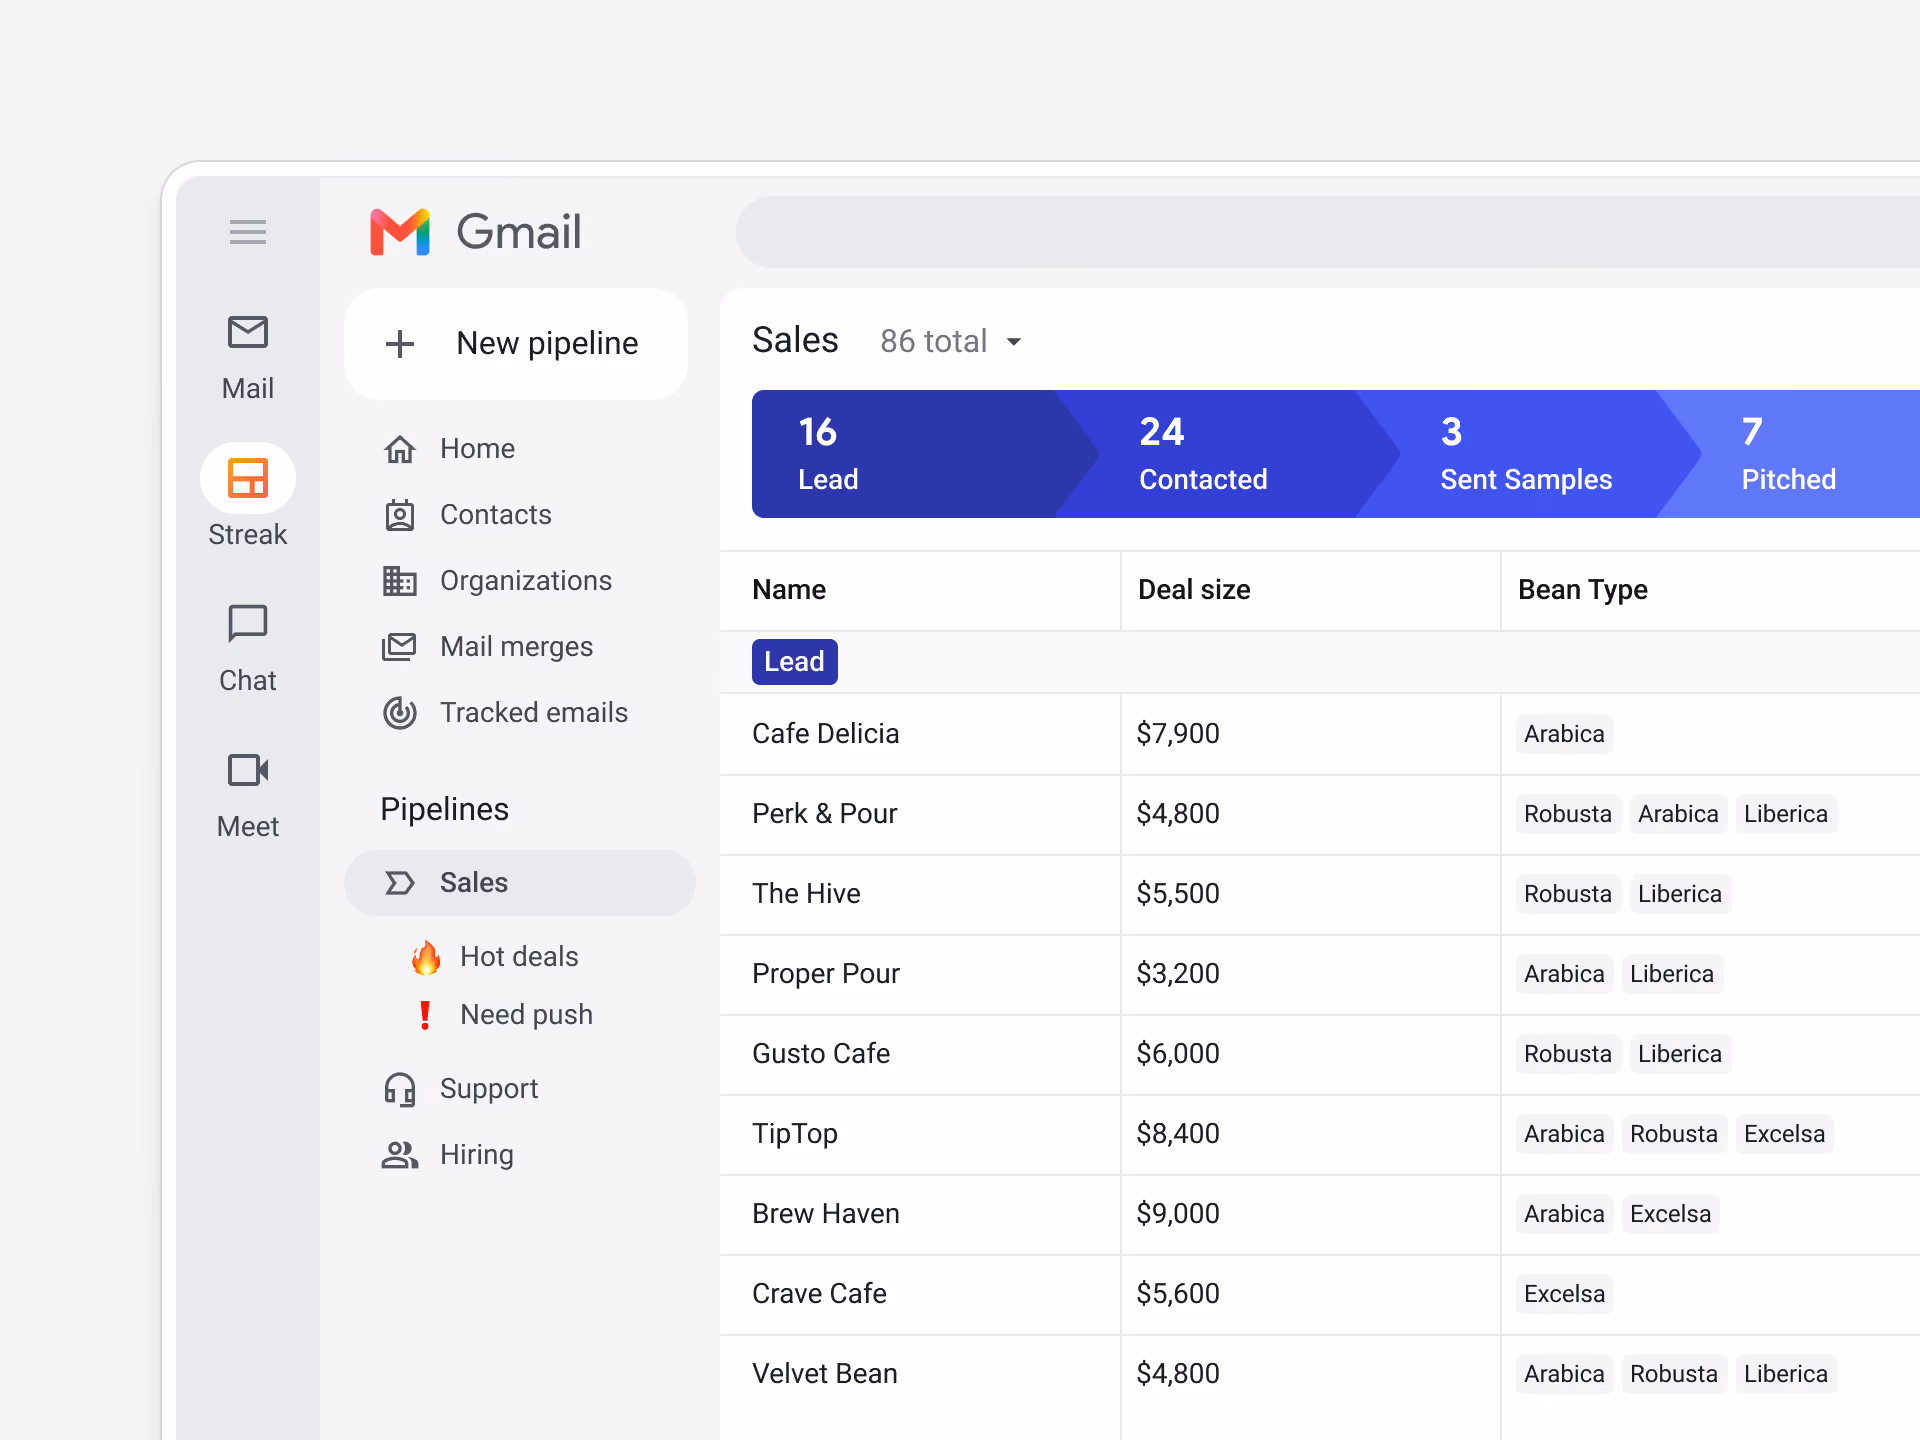This screenshot has width=1920, height=1440.
Task: Click the Sales pipeline arrow icon
Action: (400, 883)
